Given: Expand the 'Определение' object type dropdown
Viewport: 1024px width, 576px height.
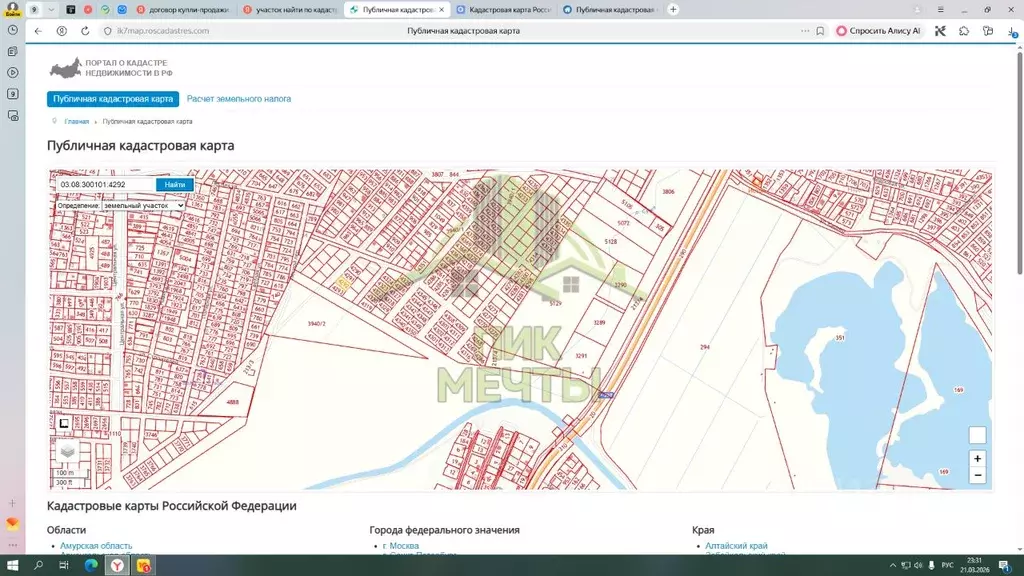Looking at the screenshot, I should [x=143, y=205].
